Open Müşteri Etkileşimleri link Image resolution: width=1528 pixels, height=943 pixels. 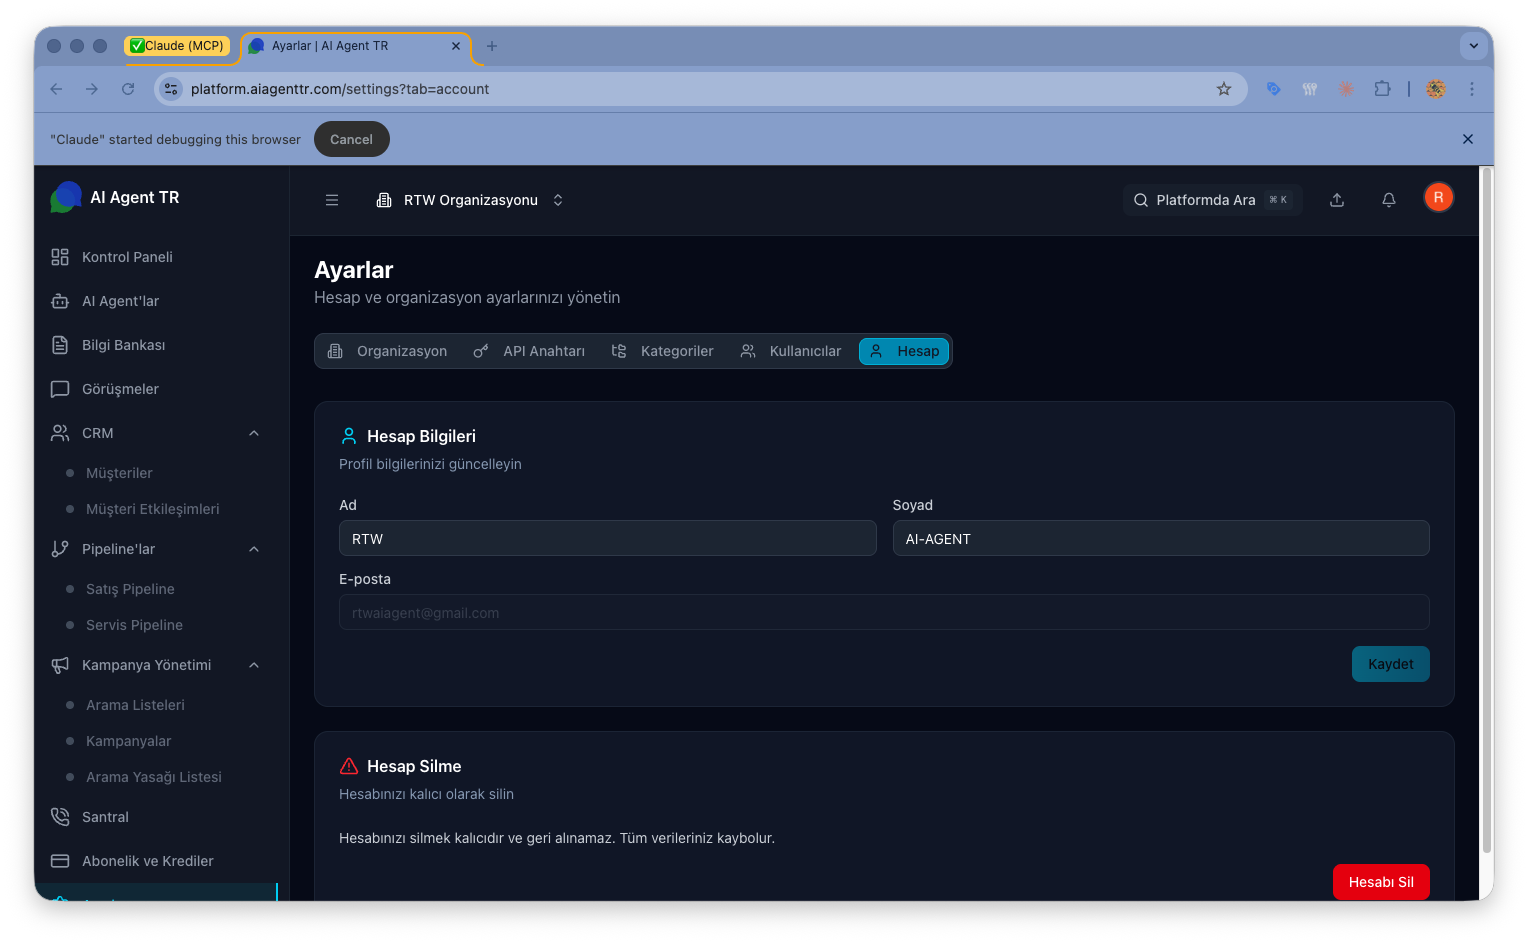coord(152,509)
